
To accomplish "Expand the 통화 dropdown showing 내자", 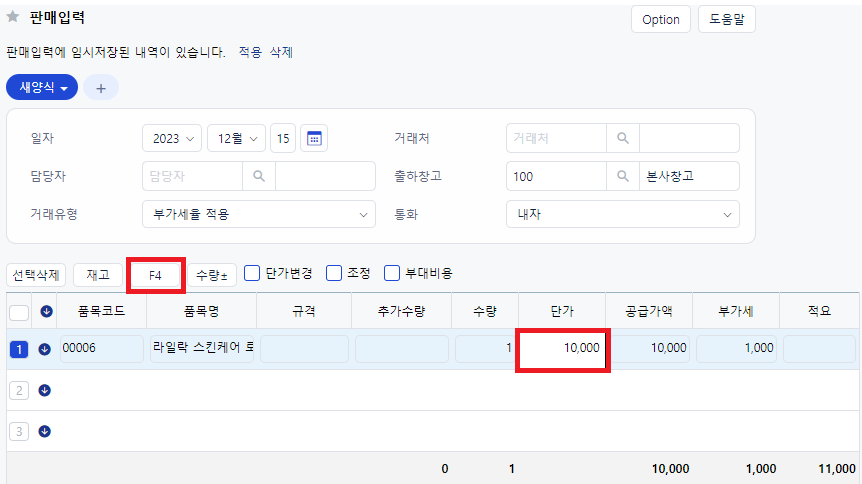I will tap(623, 214).
